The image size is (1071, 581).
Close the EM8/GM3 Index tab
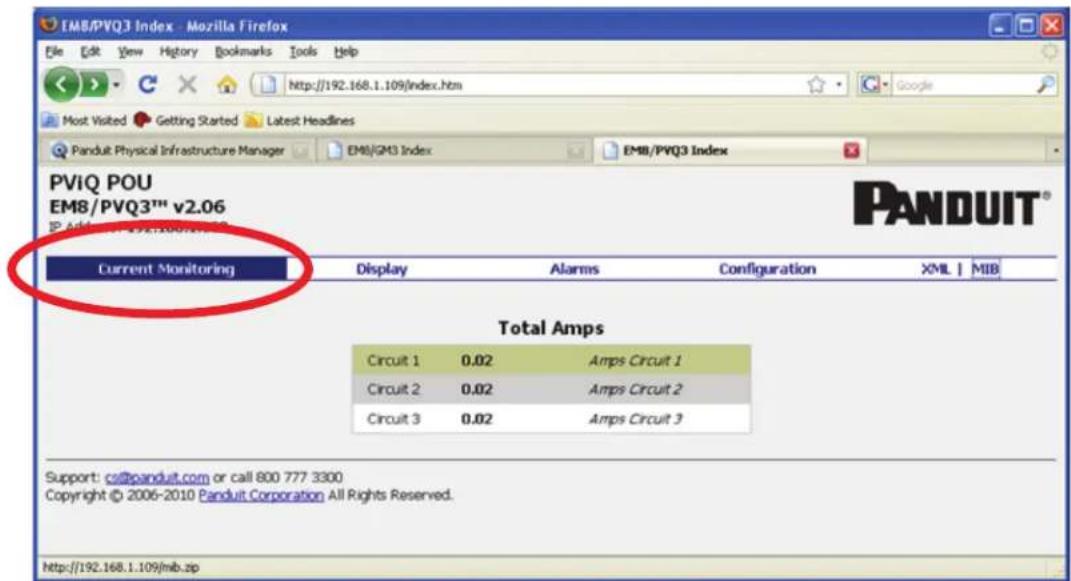pos(576,151)
